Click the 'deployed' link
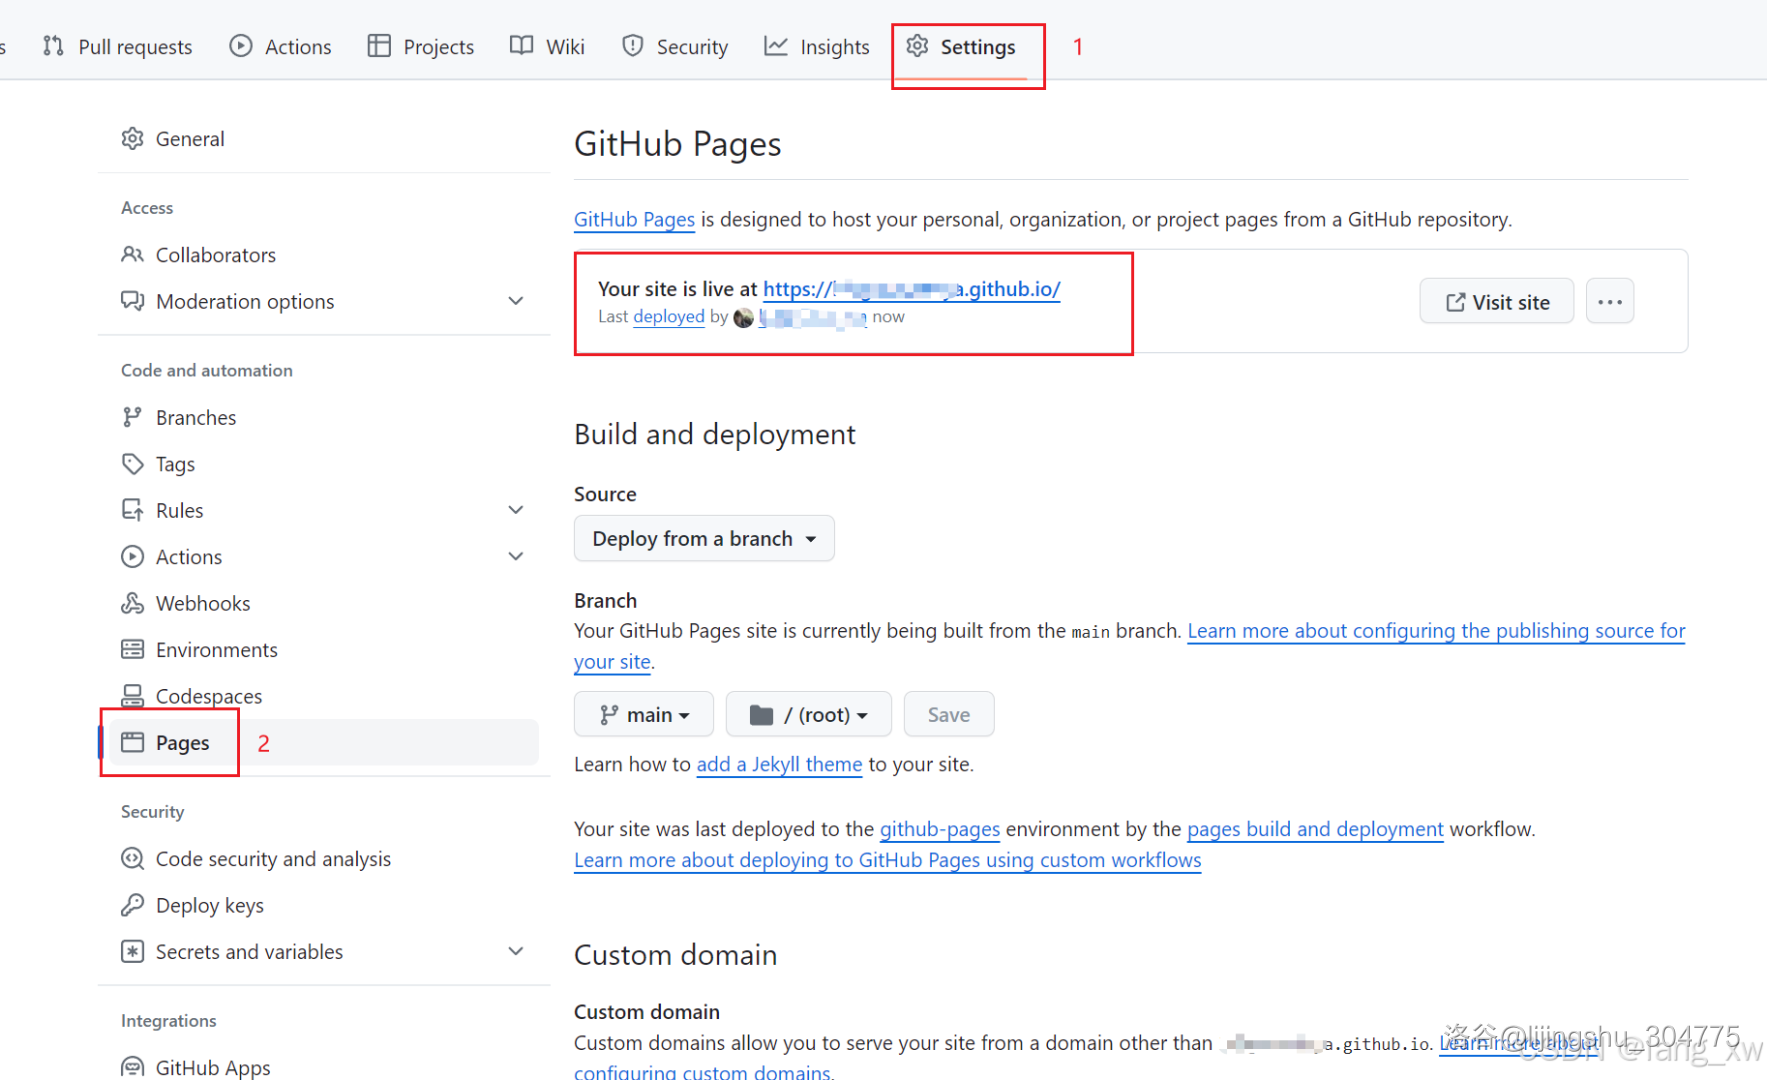 pyautogui.click(x=669, y=316)
